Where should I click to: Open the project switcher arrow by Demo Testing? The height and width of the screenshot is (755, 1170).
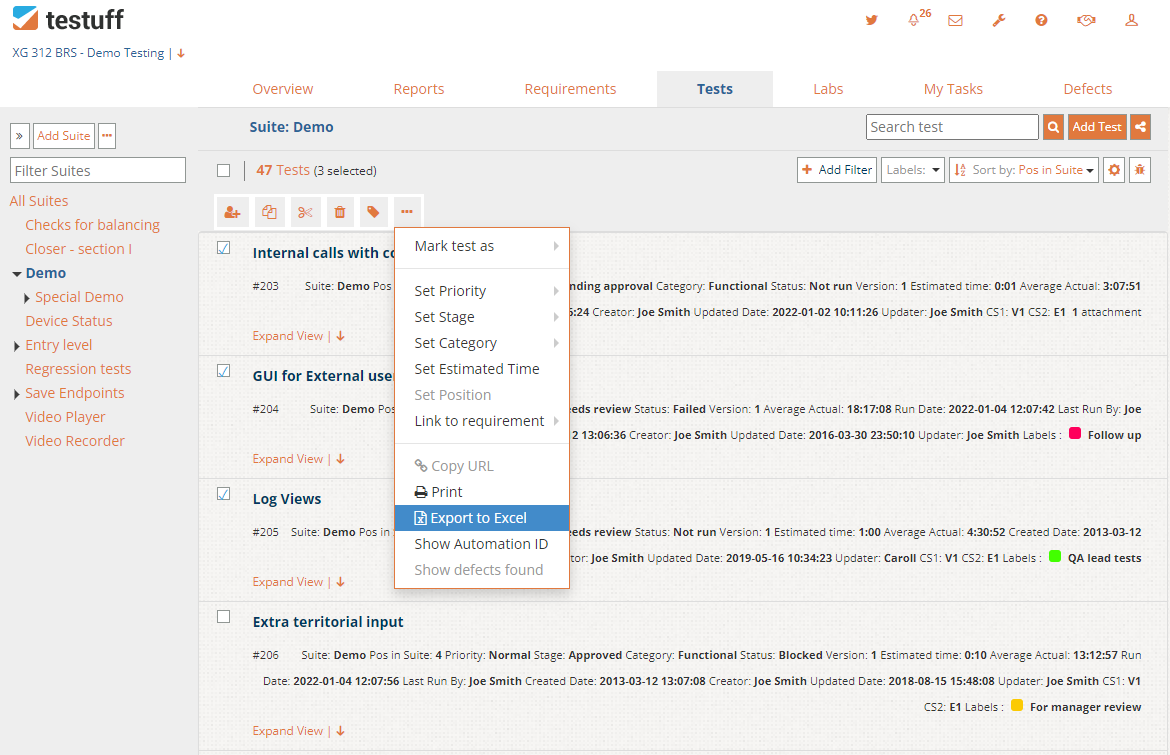[x=181, y=53]
